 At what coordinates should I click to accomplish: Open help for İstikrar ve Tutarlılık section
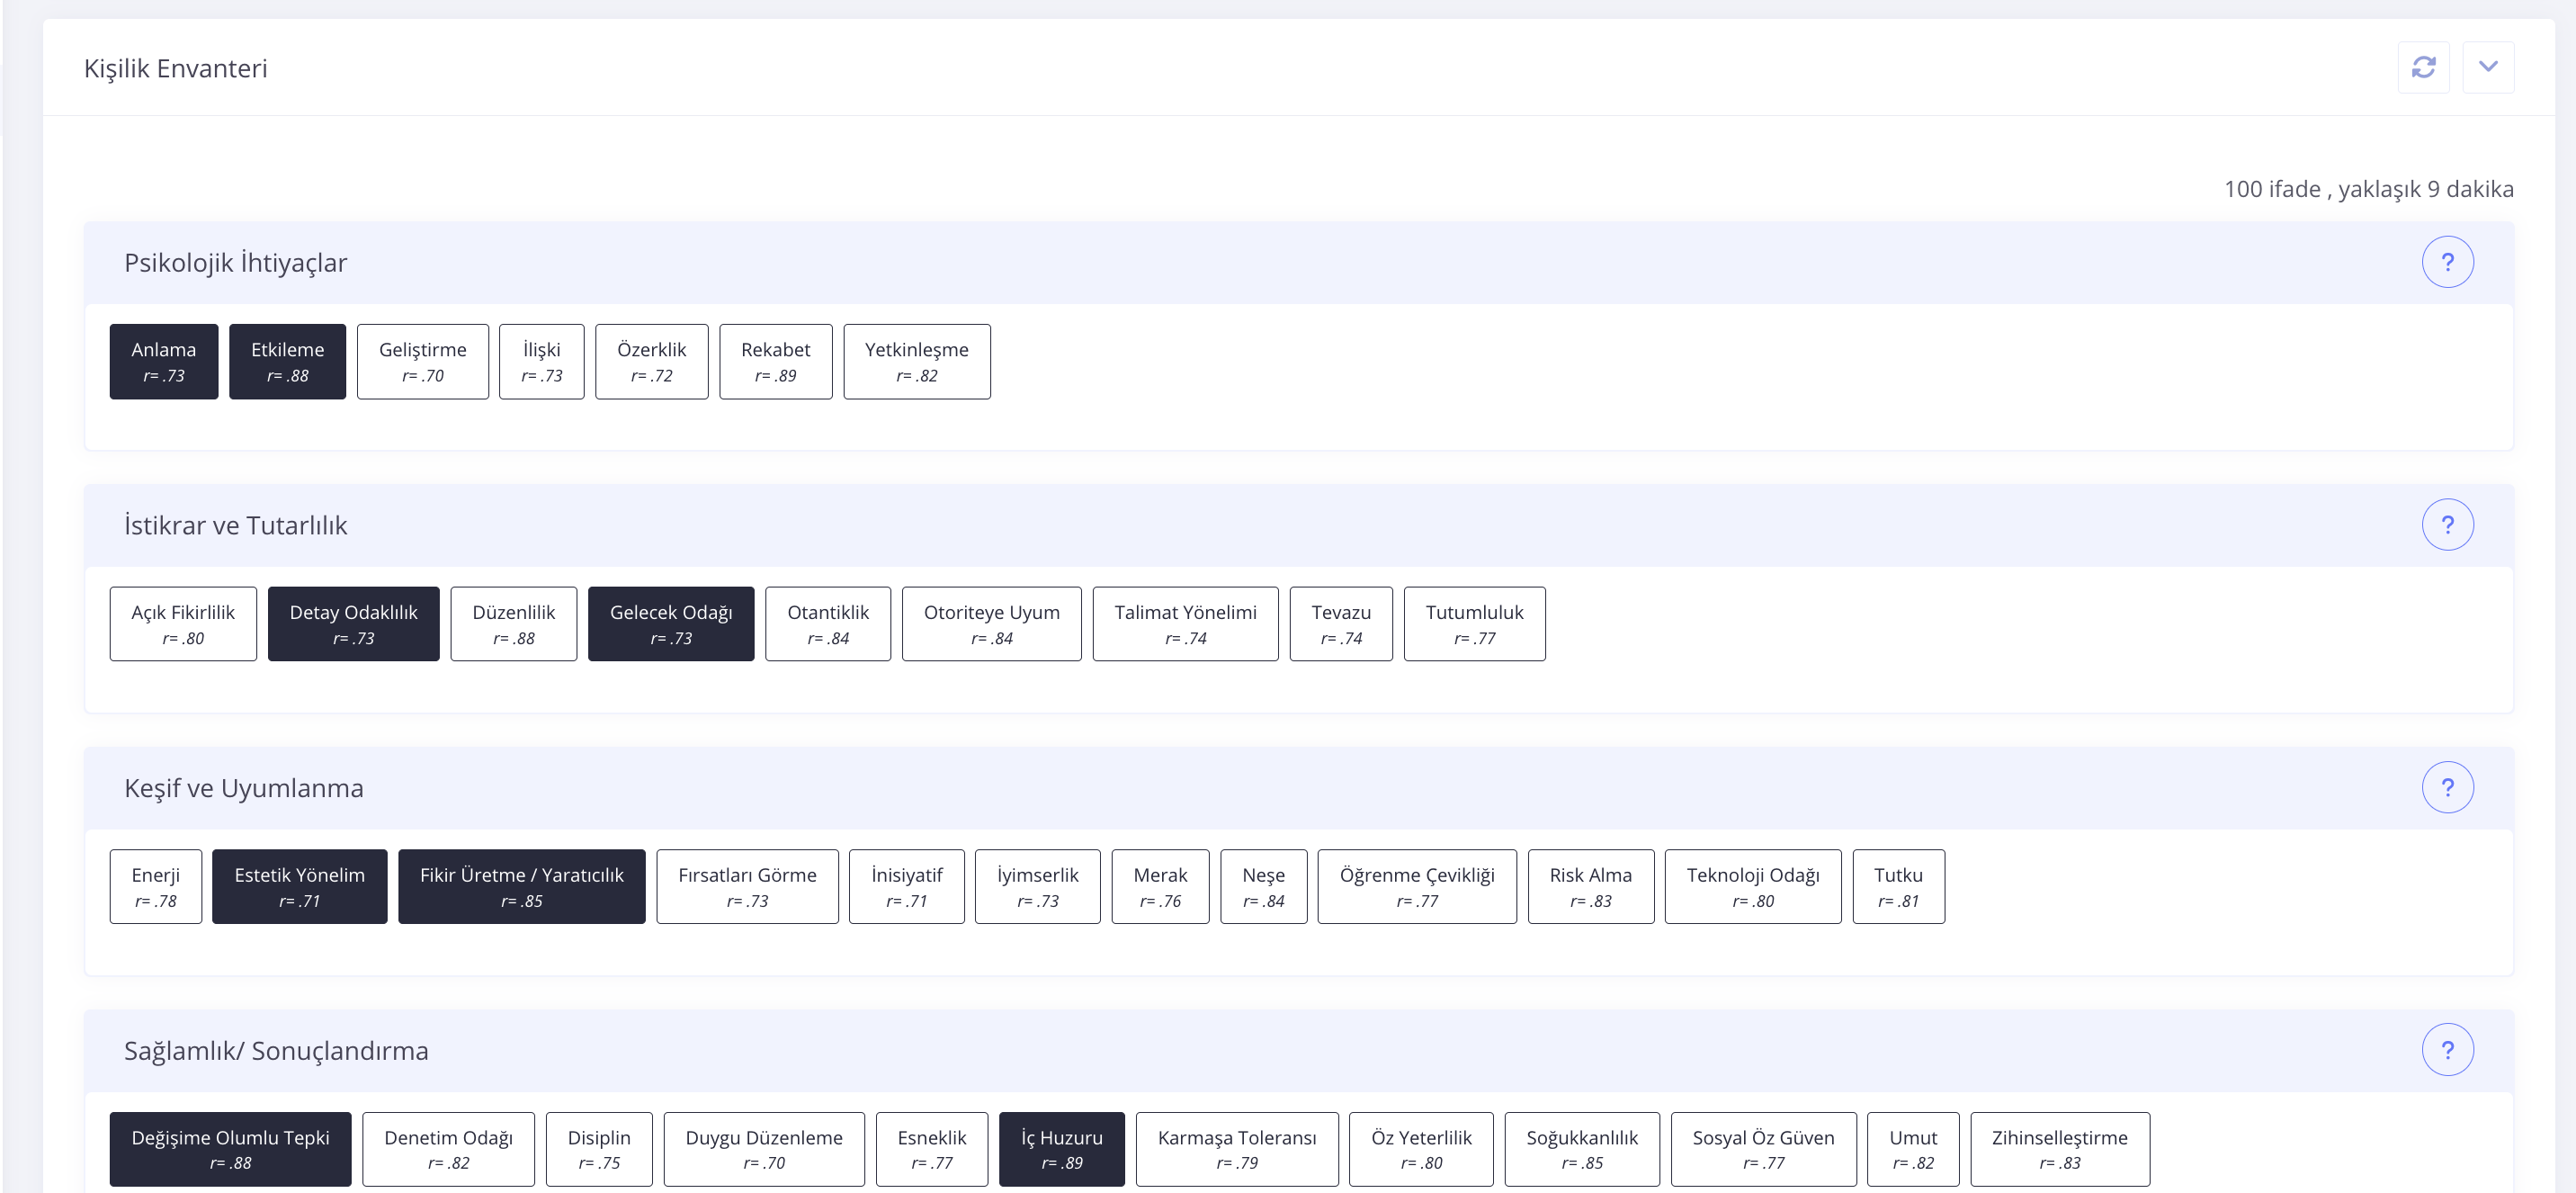(2447, 525)
